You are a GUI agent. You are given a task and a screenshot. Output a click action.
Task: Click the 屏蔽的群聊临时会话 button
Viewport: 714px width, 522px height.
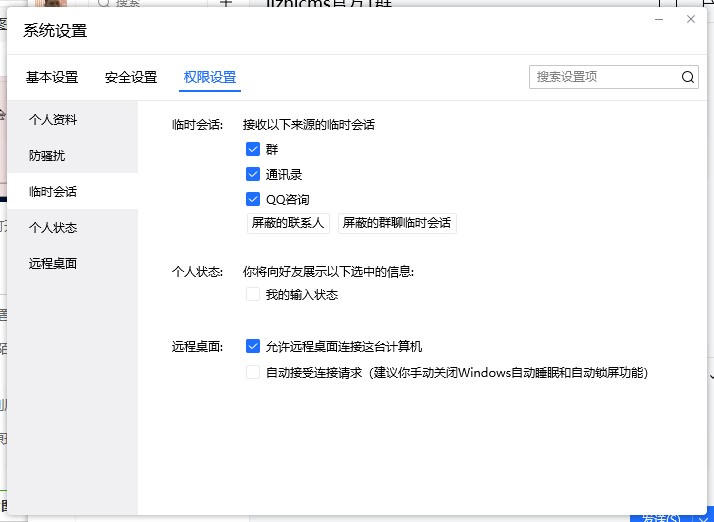click(397, 223)
